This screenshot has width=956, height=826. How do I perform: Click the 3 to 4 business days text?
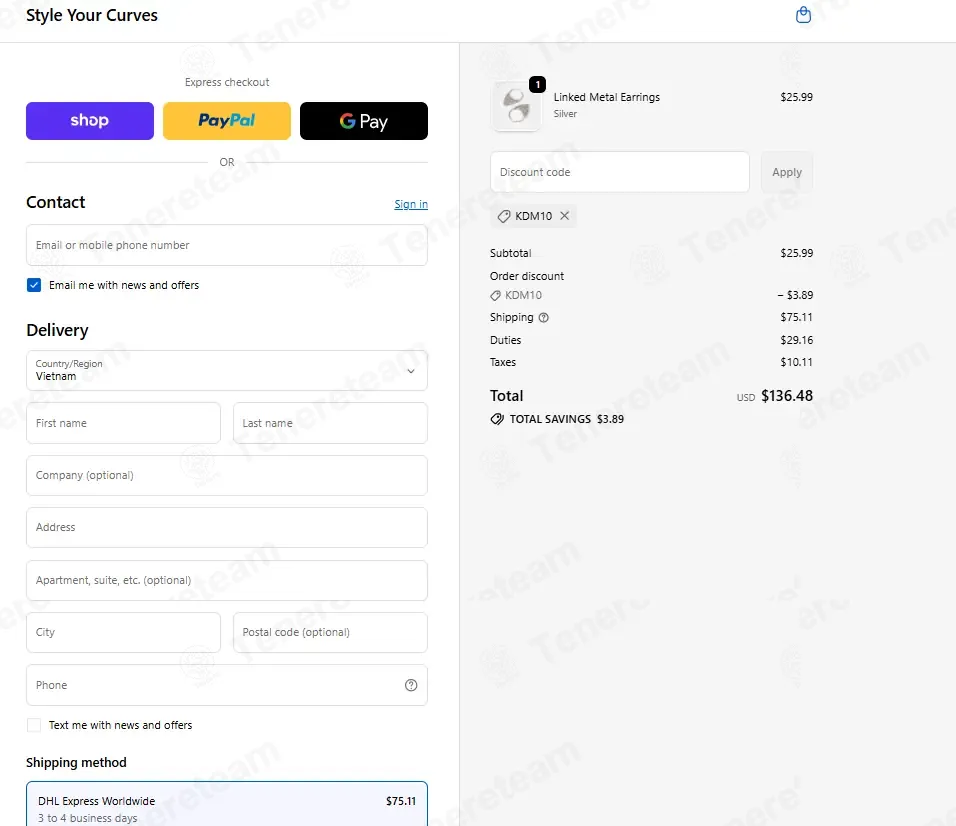tap(87, 818)
